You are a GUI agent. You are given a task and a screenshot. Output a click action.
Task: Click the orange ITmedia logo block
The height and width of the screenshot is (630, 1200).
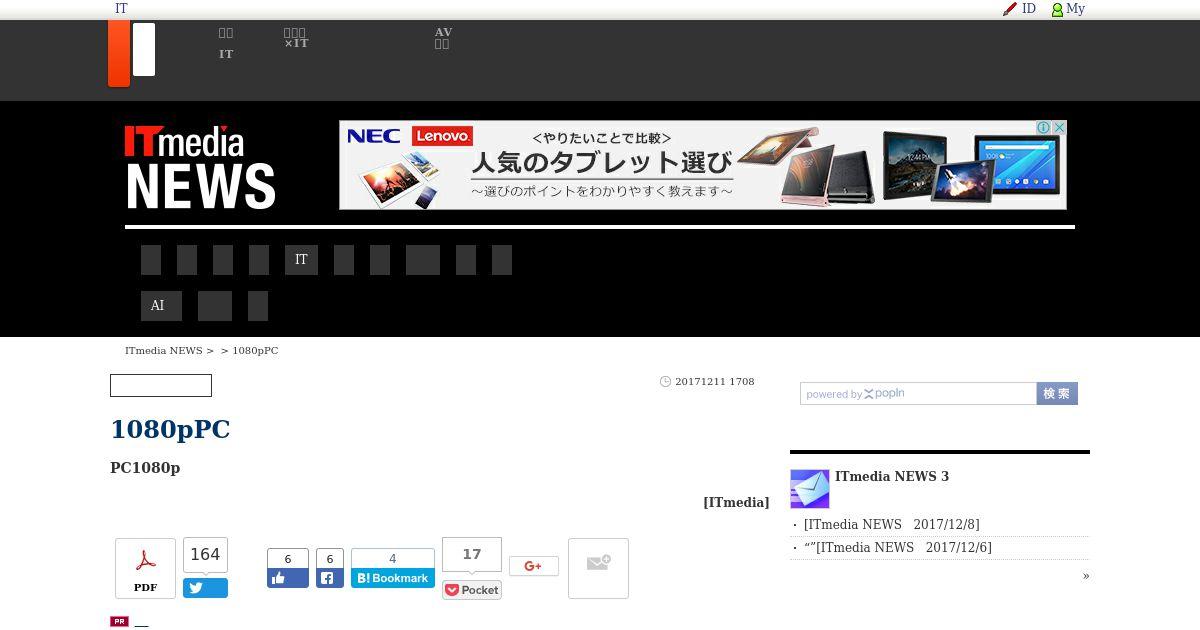[x=119, y=53]
